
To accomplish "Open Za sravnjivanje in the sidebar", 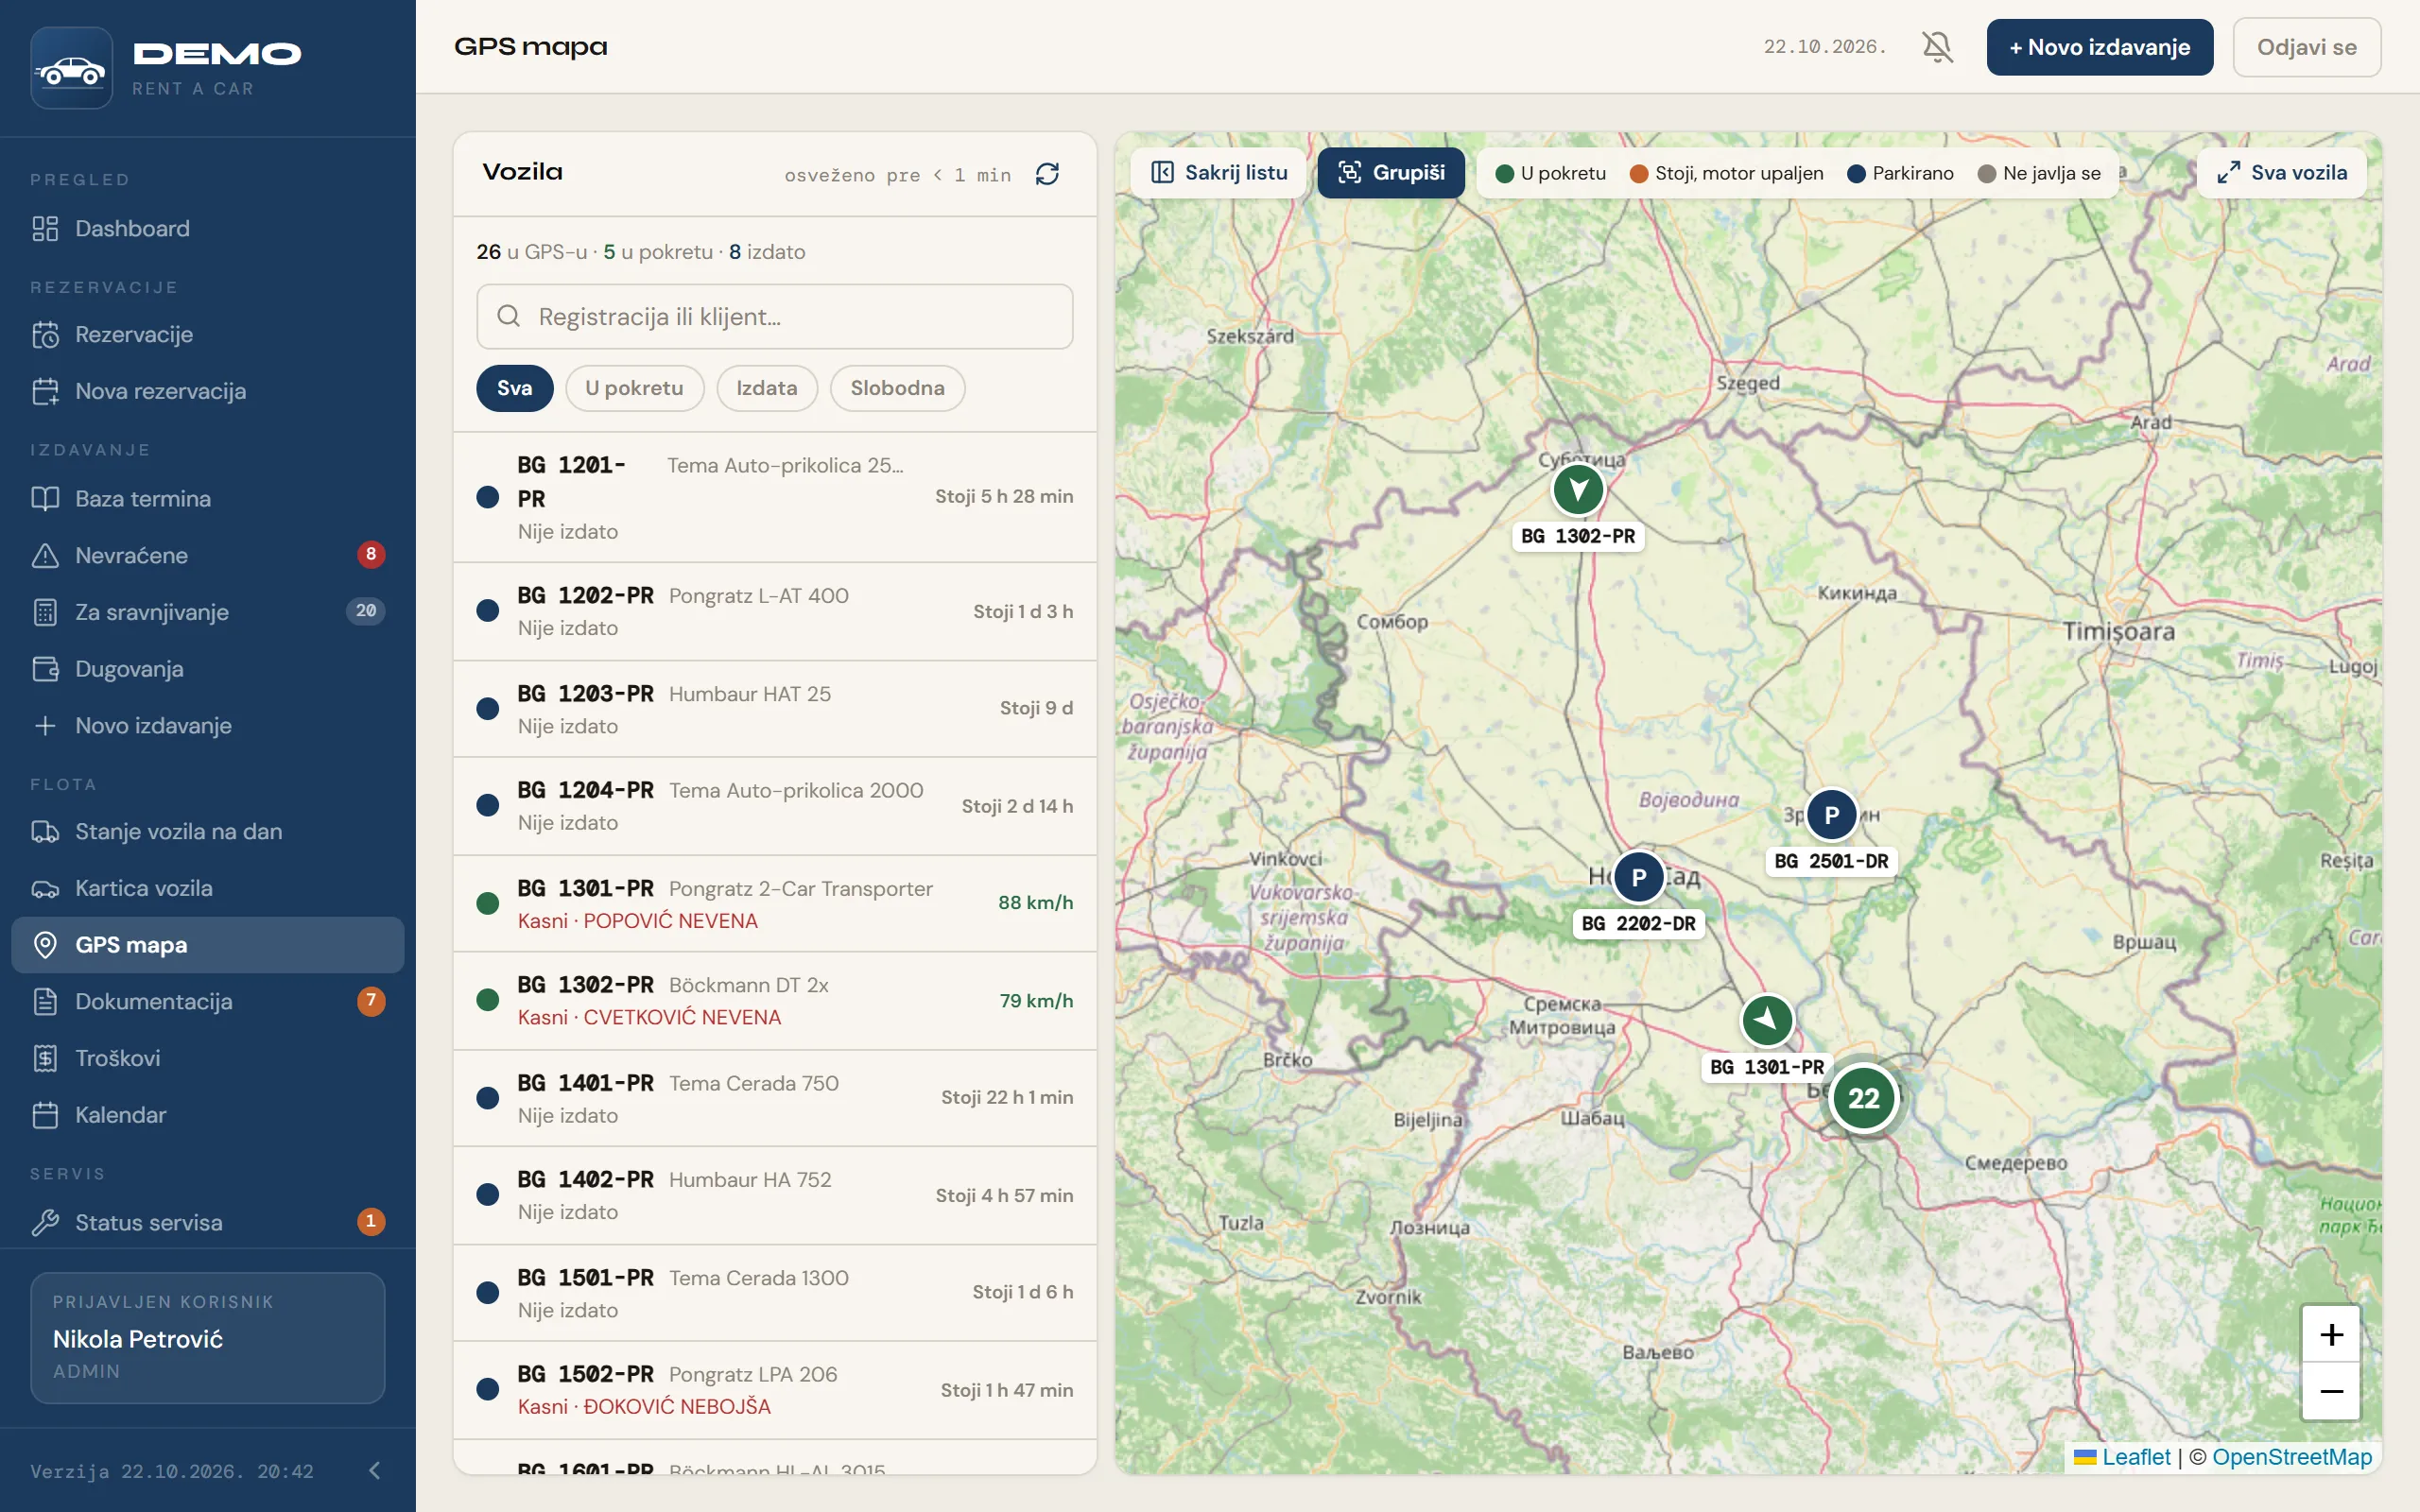I will pos(207,612).
